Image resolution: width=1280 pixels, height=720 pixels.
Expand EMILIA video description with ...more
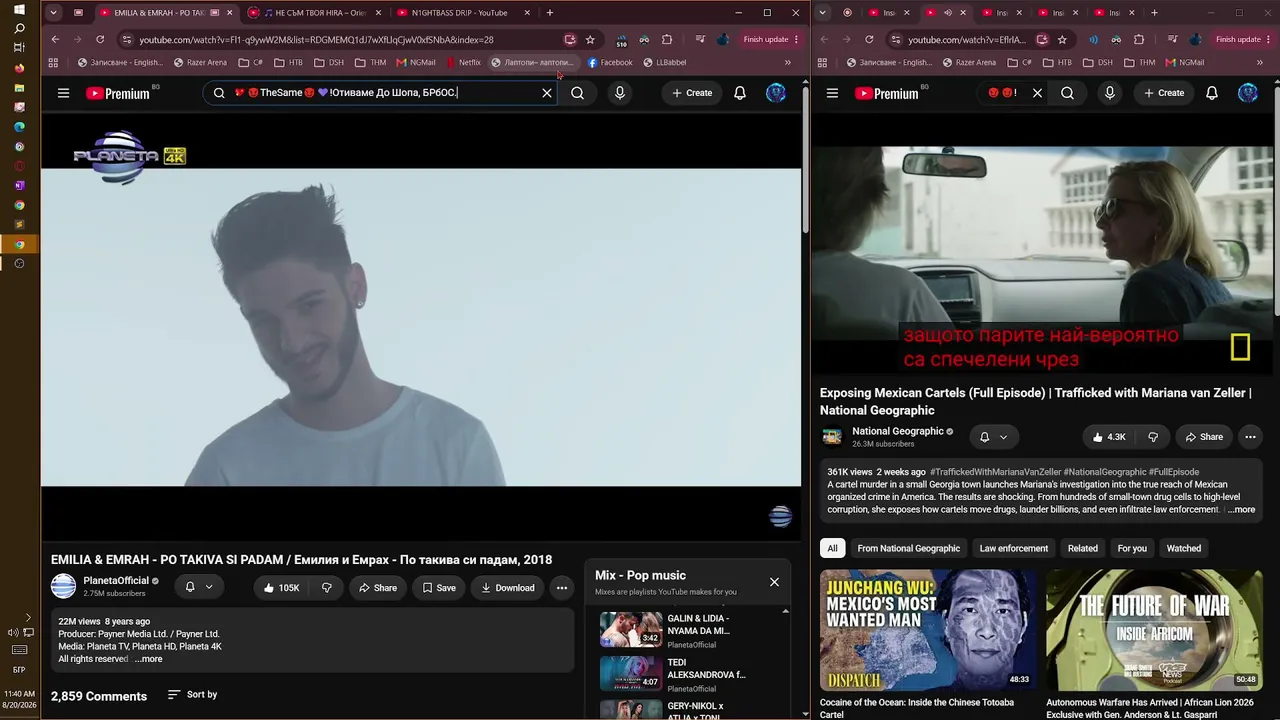tap(148, 659)
